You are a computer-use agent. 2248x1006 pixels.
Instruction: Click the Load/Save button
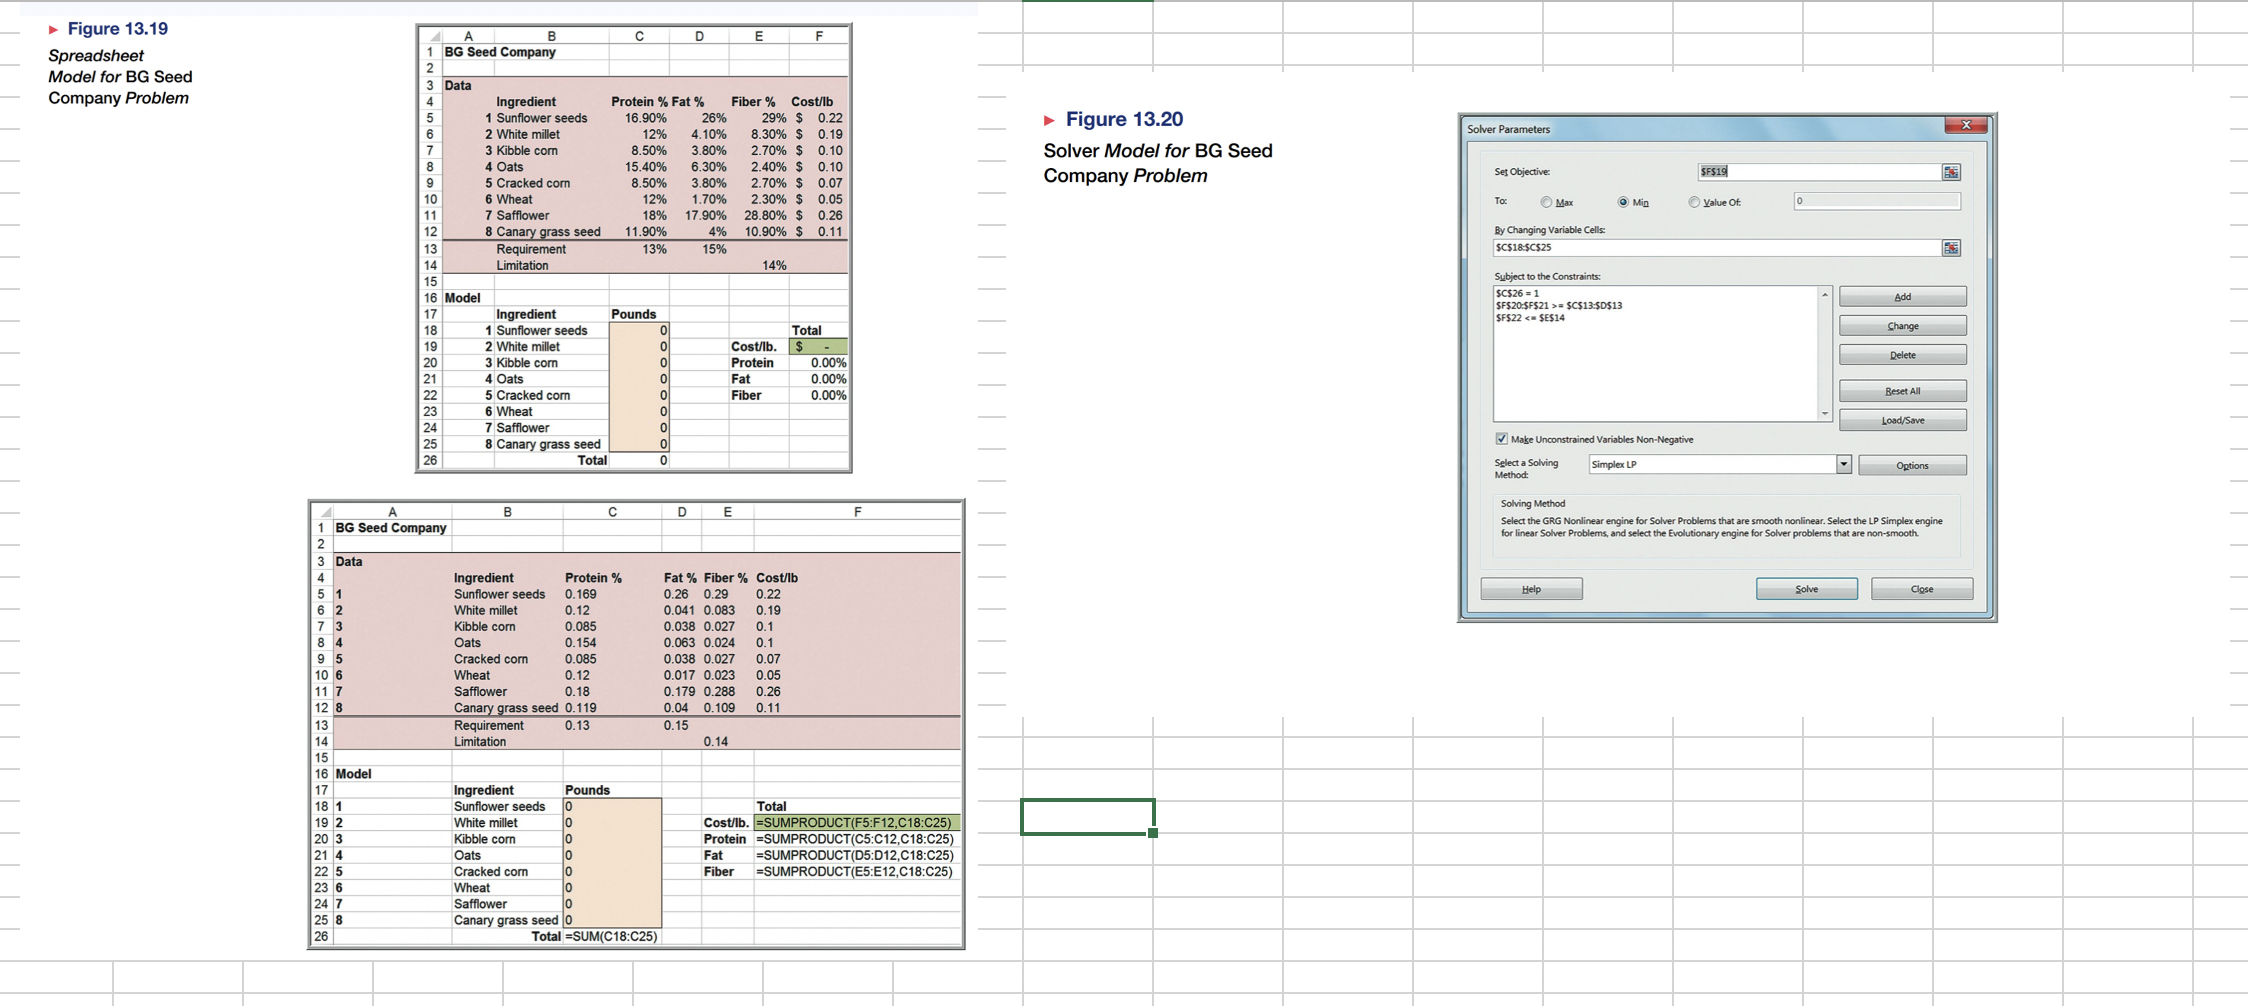(x=1903, y=418)
